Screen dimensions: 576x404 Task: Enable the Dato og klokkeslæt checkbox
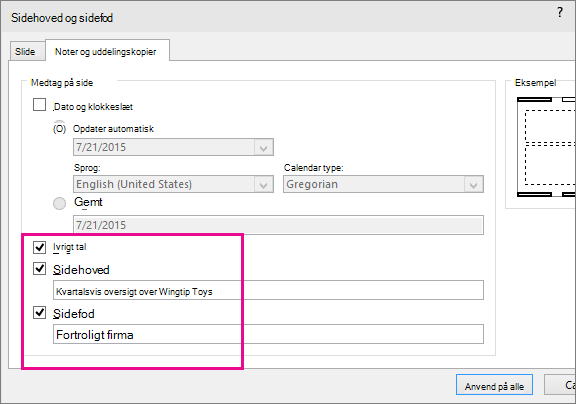[39, 105]
